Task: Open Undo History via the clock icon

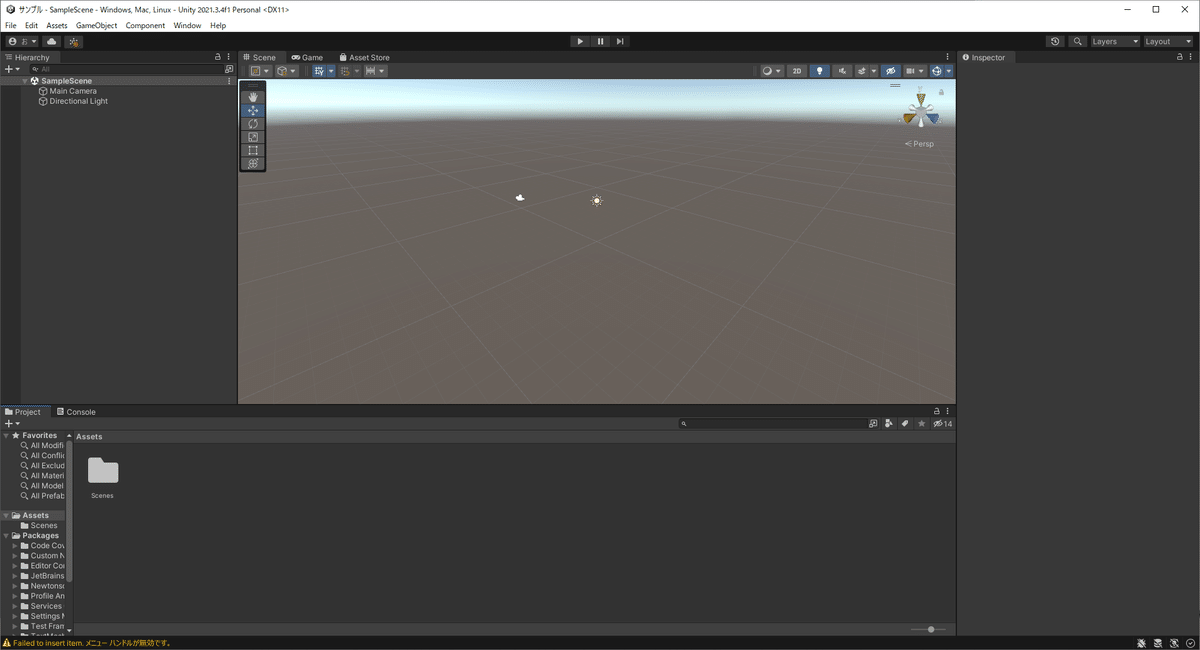Action: click(x=1055, y=41)
